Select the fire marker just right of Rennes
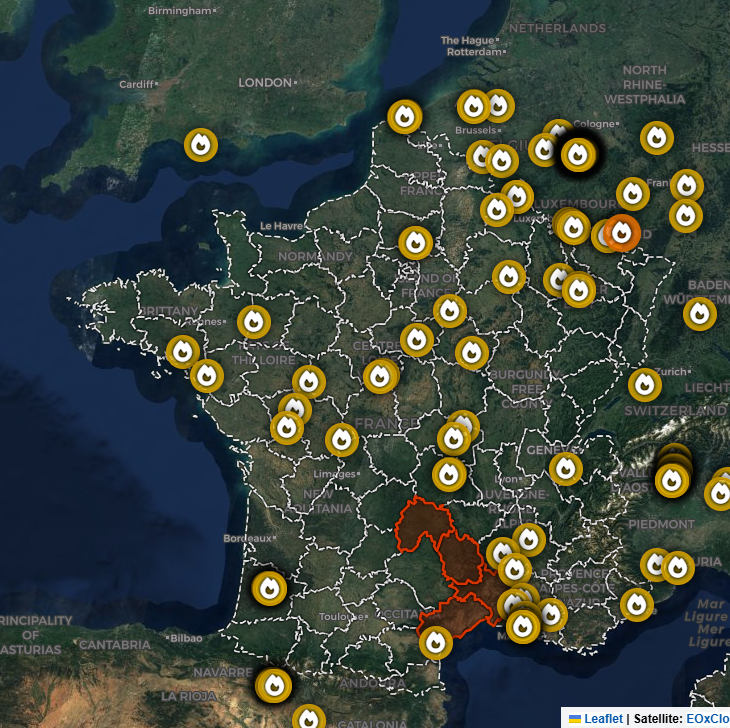 [254, 322]
